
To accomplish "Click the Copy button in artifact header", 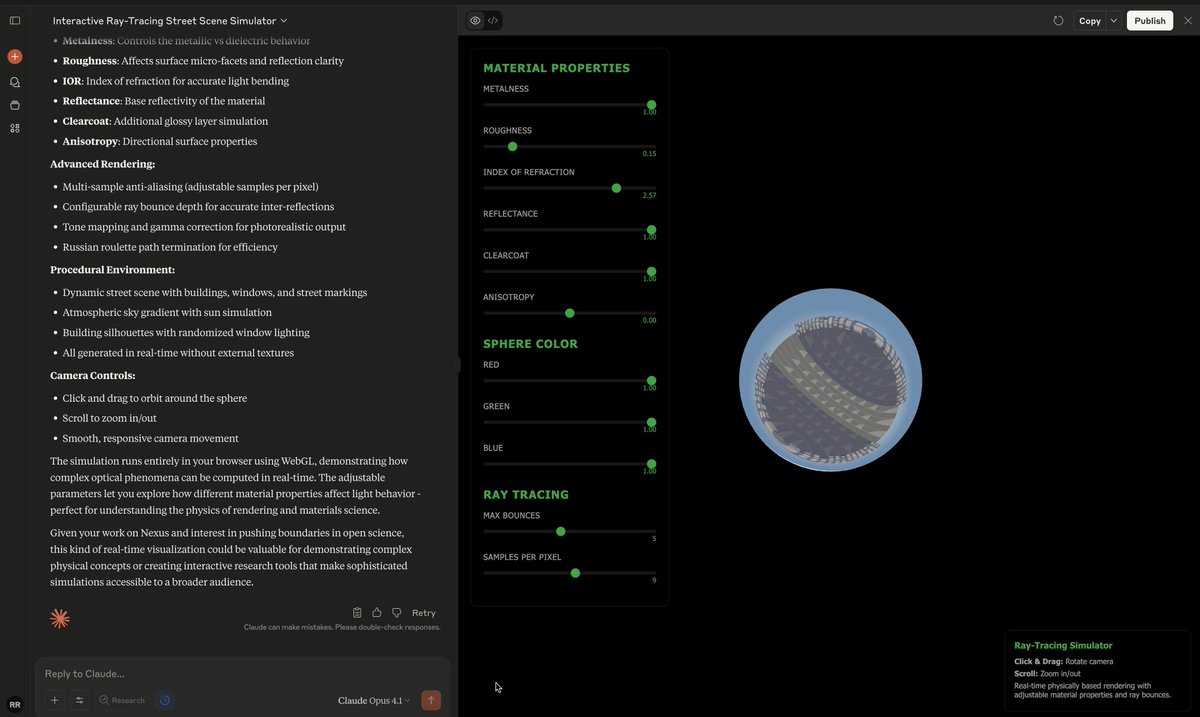I will pos(1090,20).
